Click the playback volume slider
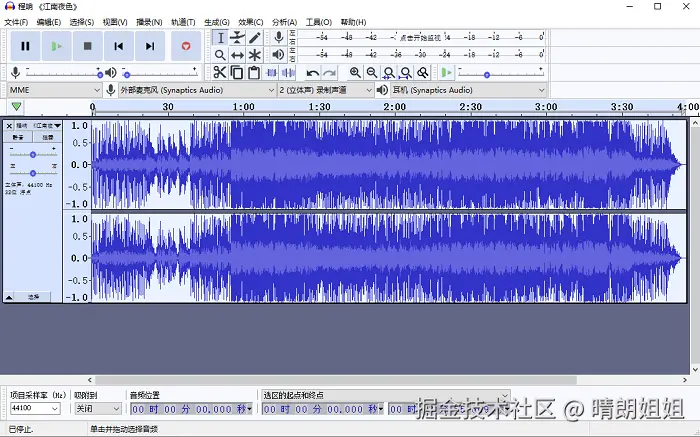This screenshot has width=700, height=437. coord(160,73)
